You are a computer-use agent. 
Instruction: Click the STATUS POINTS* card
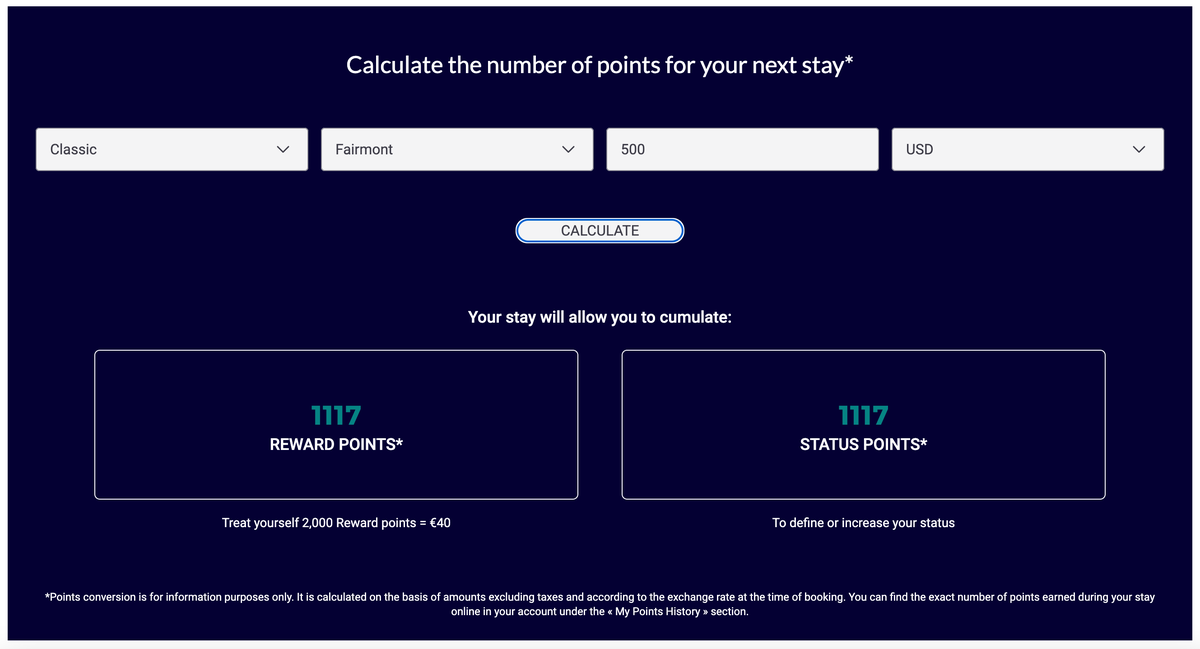[863, 424]
